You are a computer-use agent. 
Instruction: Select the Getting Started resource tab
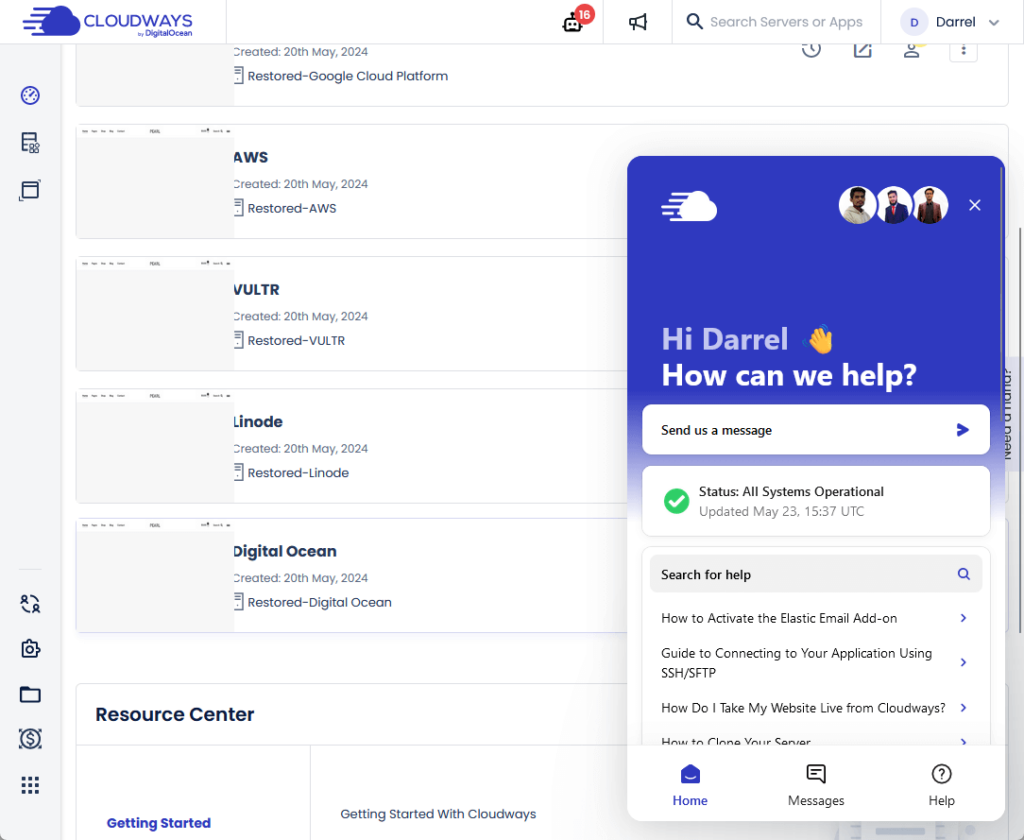(159, 823)
